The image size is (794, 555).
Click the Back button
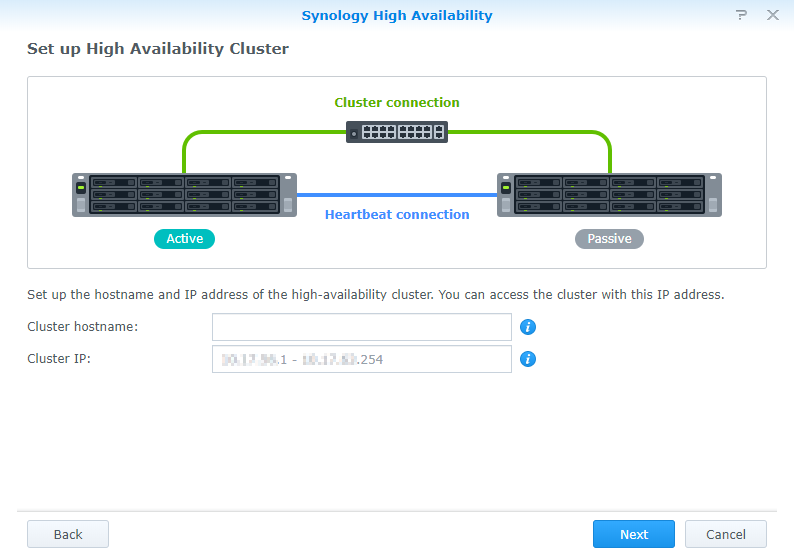68,534
